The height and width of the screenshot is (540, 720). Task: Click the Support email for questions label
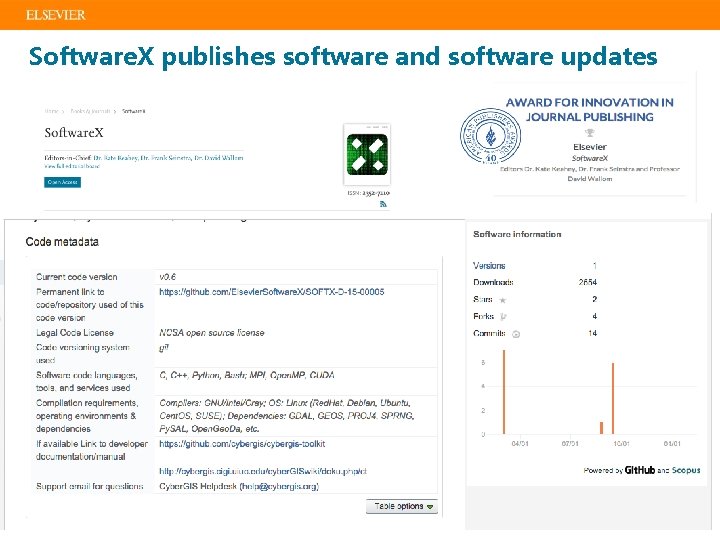click(90, 486)
